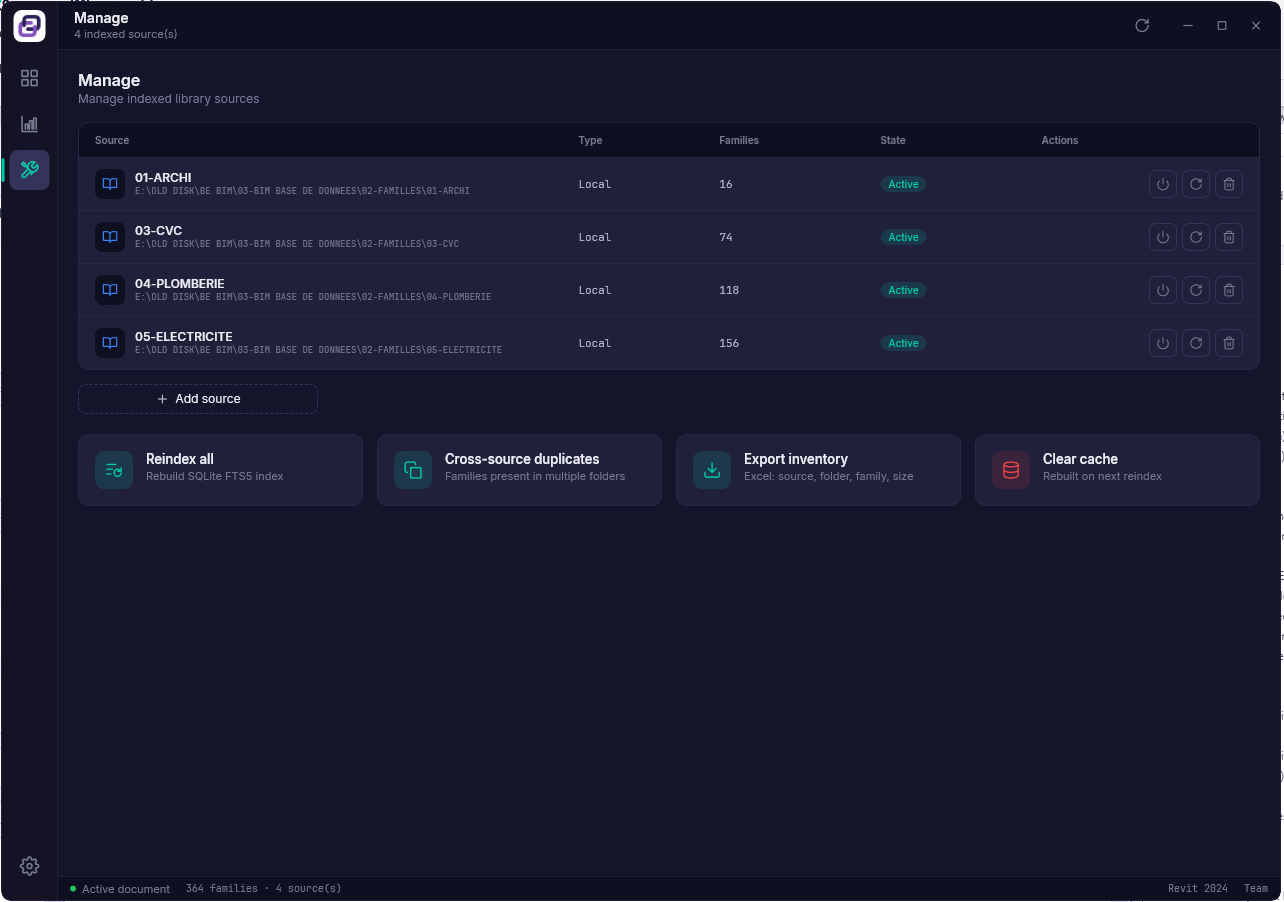Click Export inventory card
This screenshot has height=902, width=1284.
818,470
